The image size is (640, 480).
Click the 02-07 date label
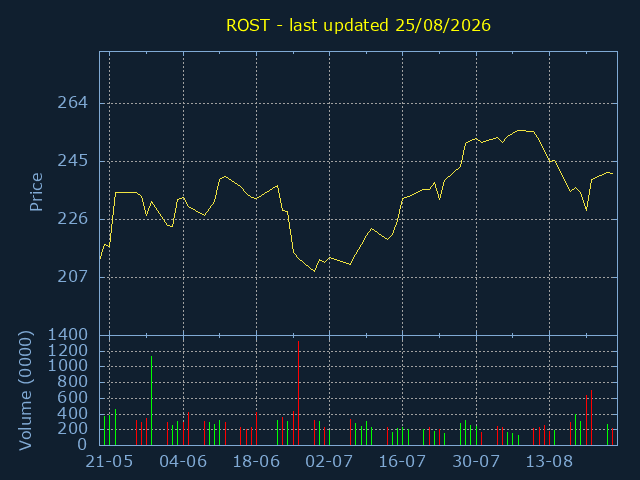[329, 462]
